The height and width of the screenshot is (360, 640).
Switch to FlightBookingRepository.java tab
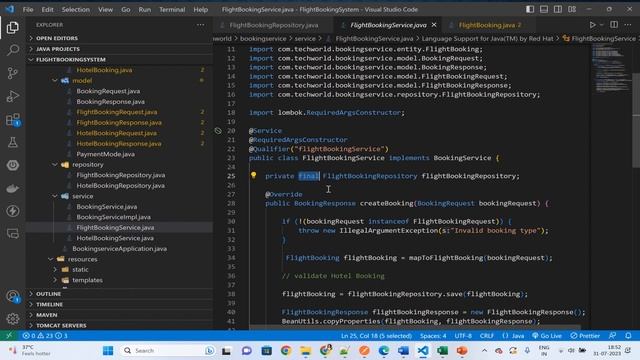coord(273,25)
